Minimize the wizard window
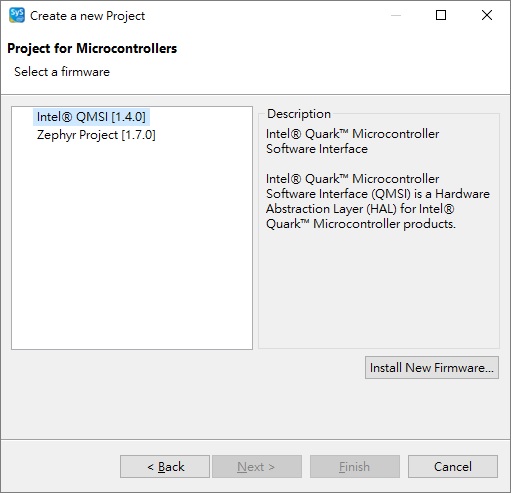 396,15
